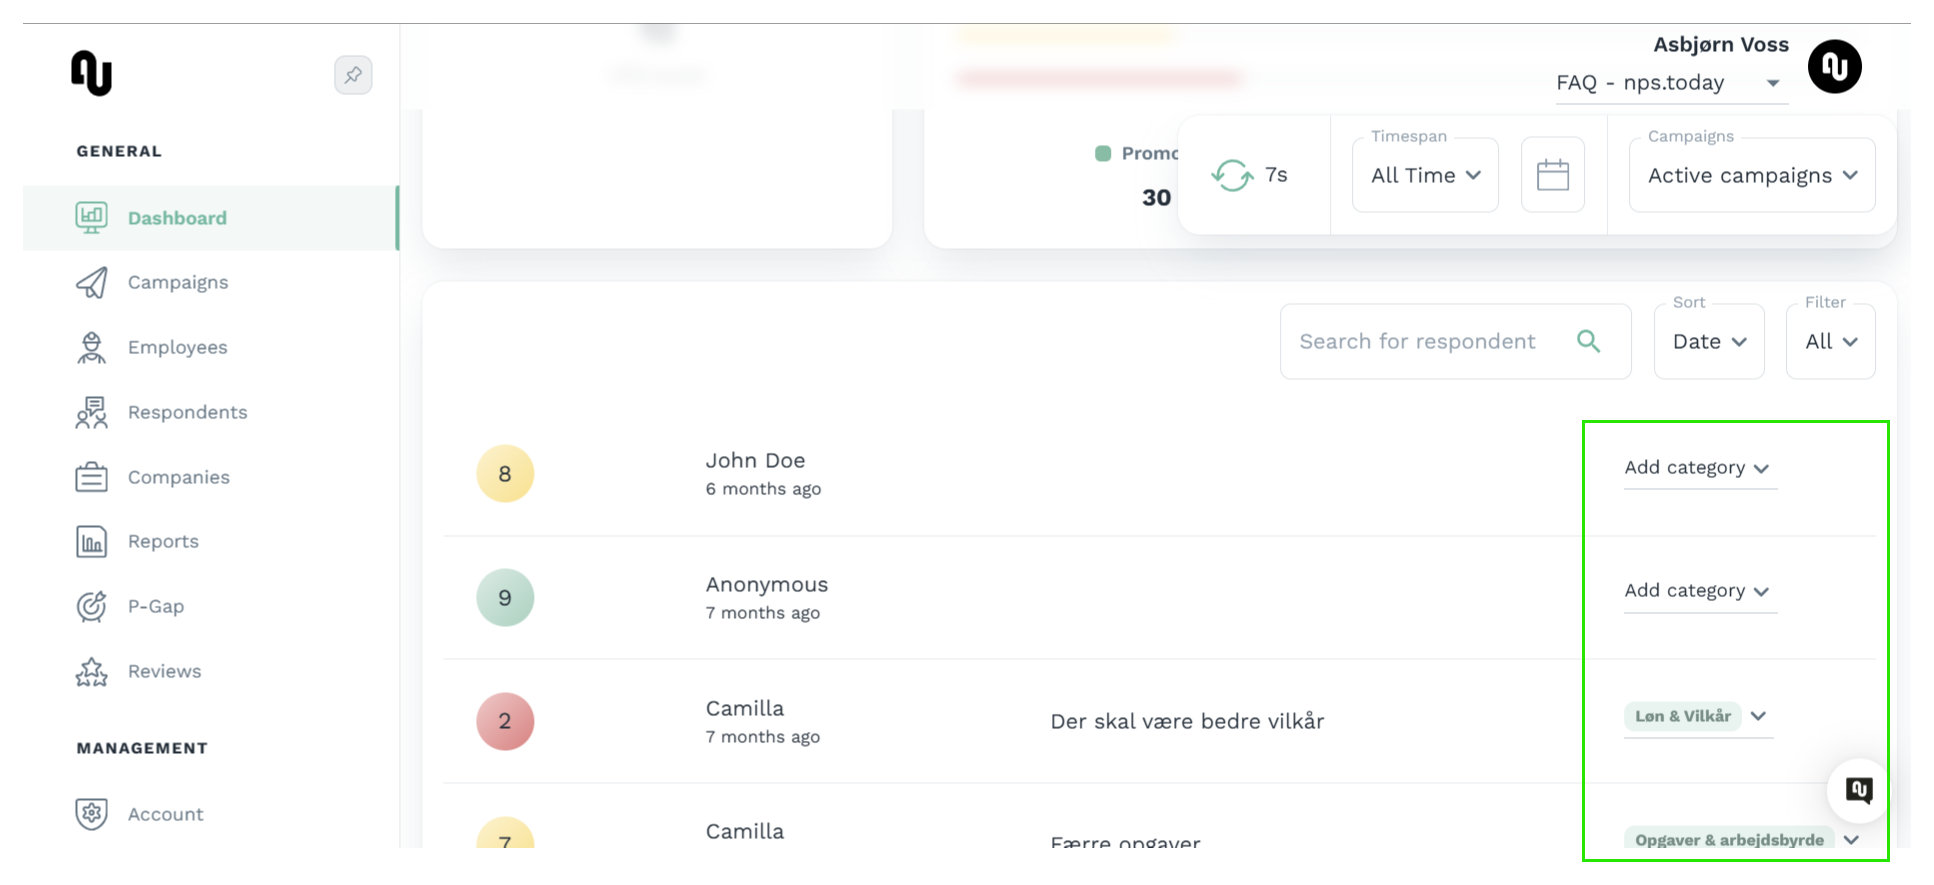Click the auto-refresh arrows icon

tap(1231, 175)
